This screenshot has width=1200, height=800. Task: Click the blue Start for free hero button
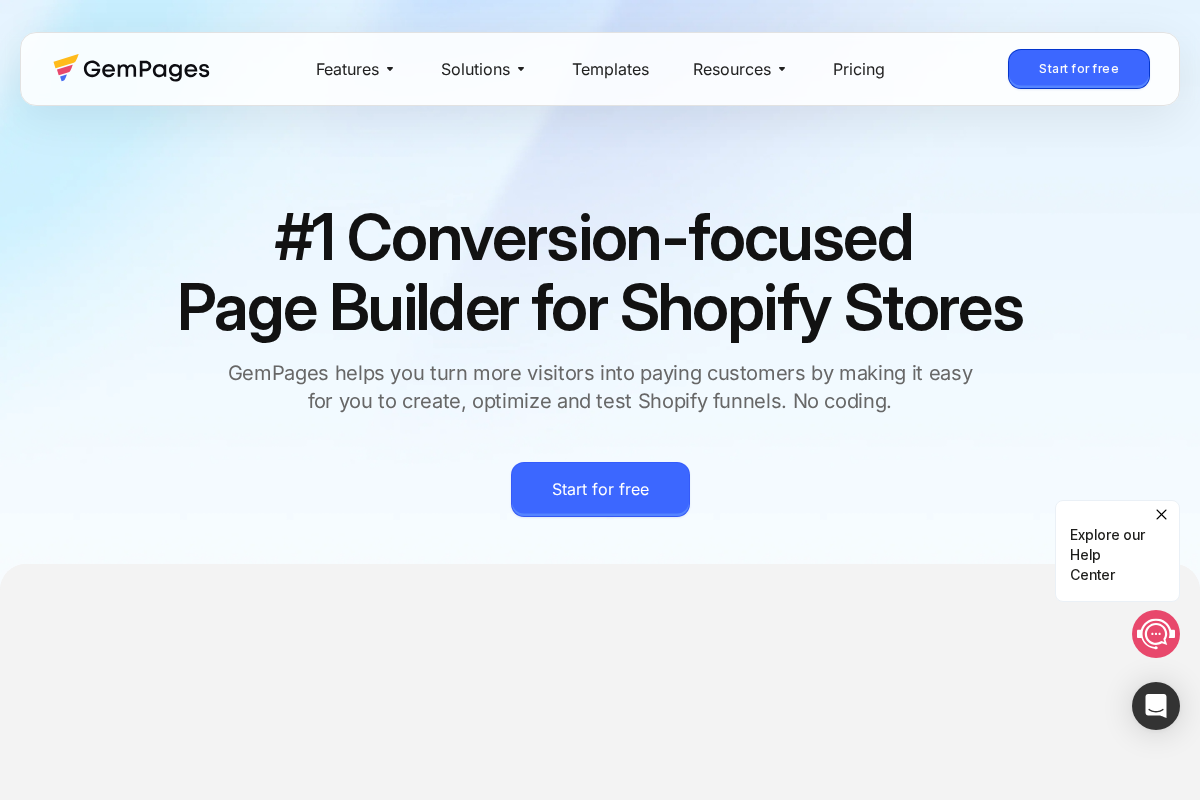point(600,489)
